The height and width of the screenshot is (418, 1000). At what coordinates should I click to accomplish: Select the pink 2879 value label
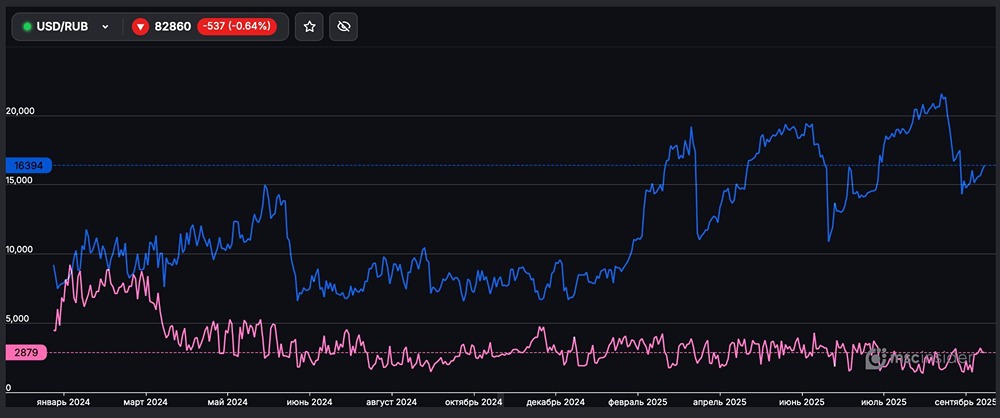[x=26, y=353]
